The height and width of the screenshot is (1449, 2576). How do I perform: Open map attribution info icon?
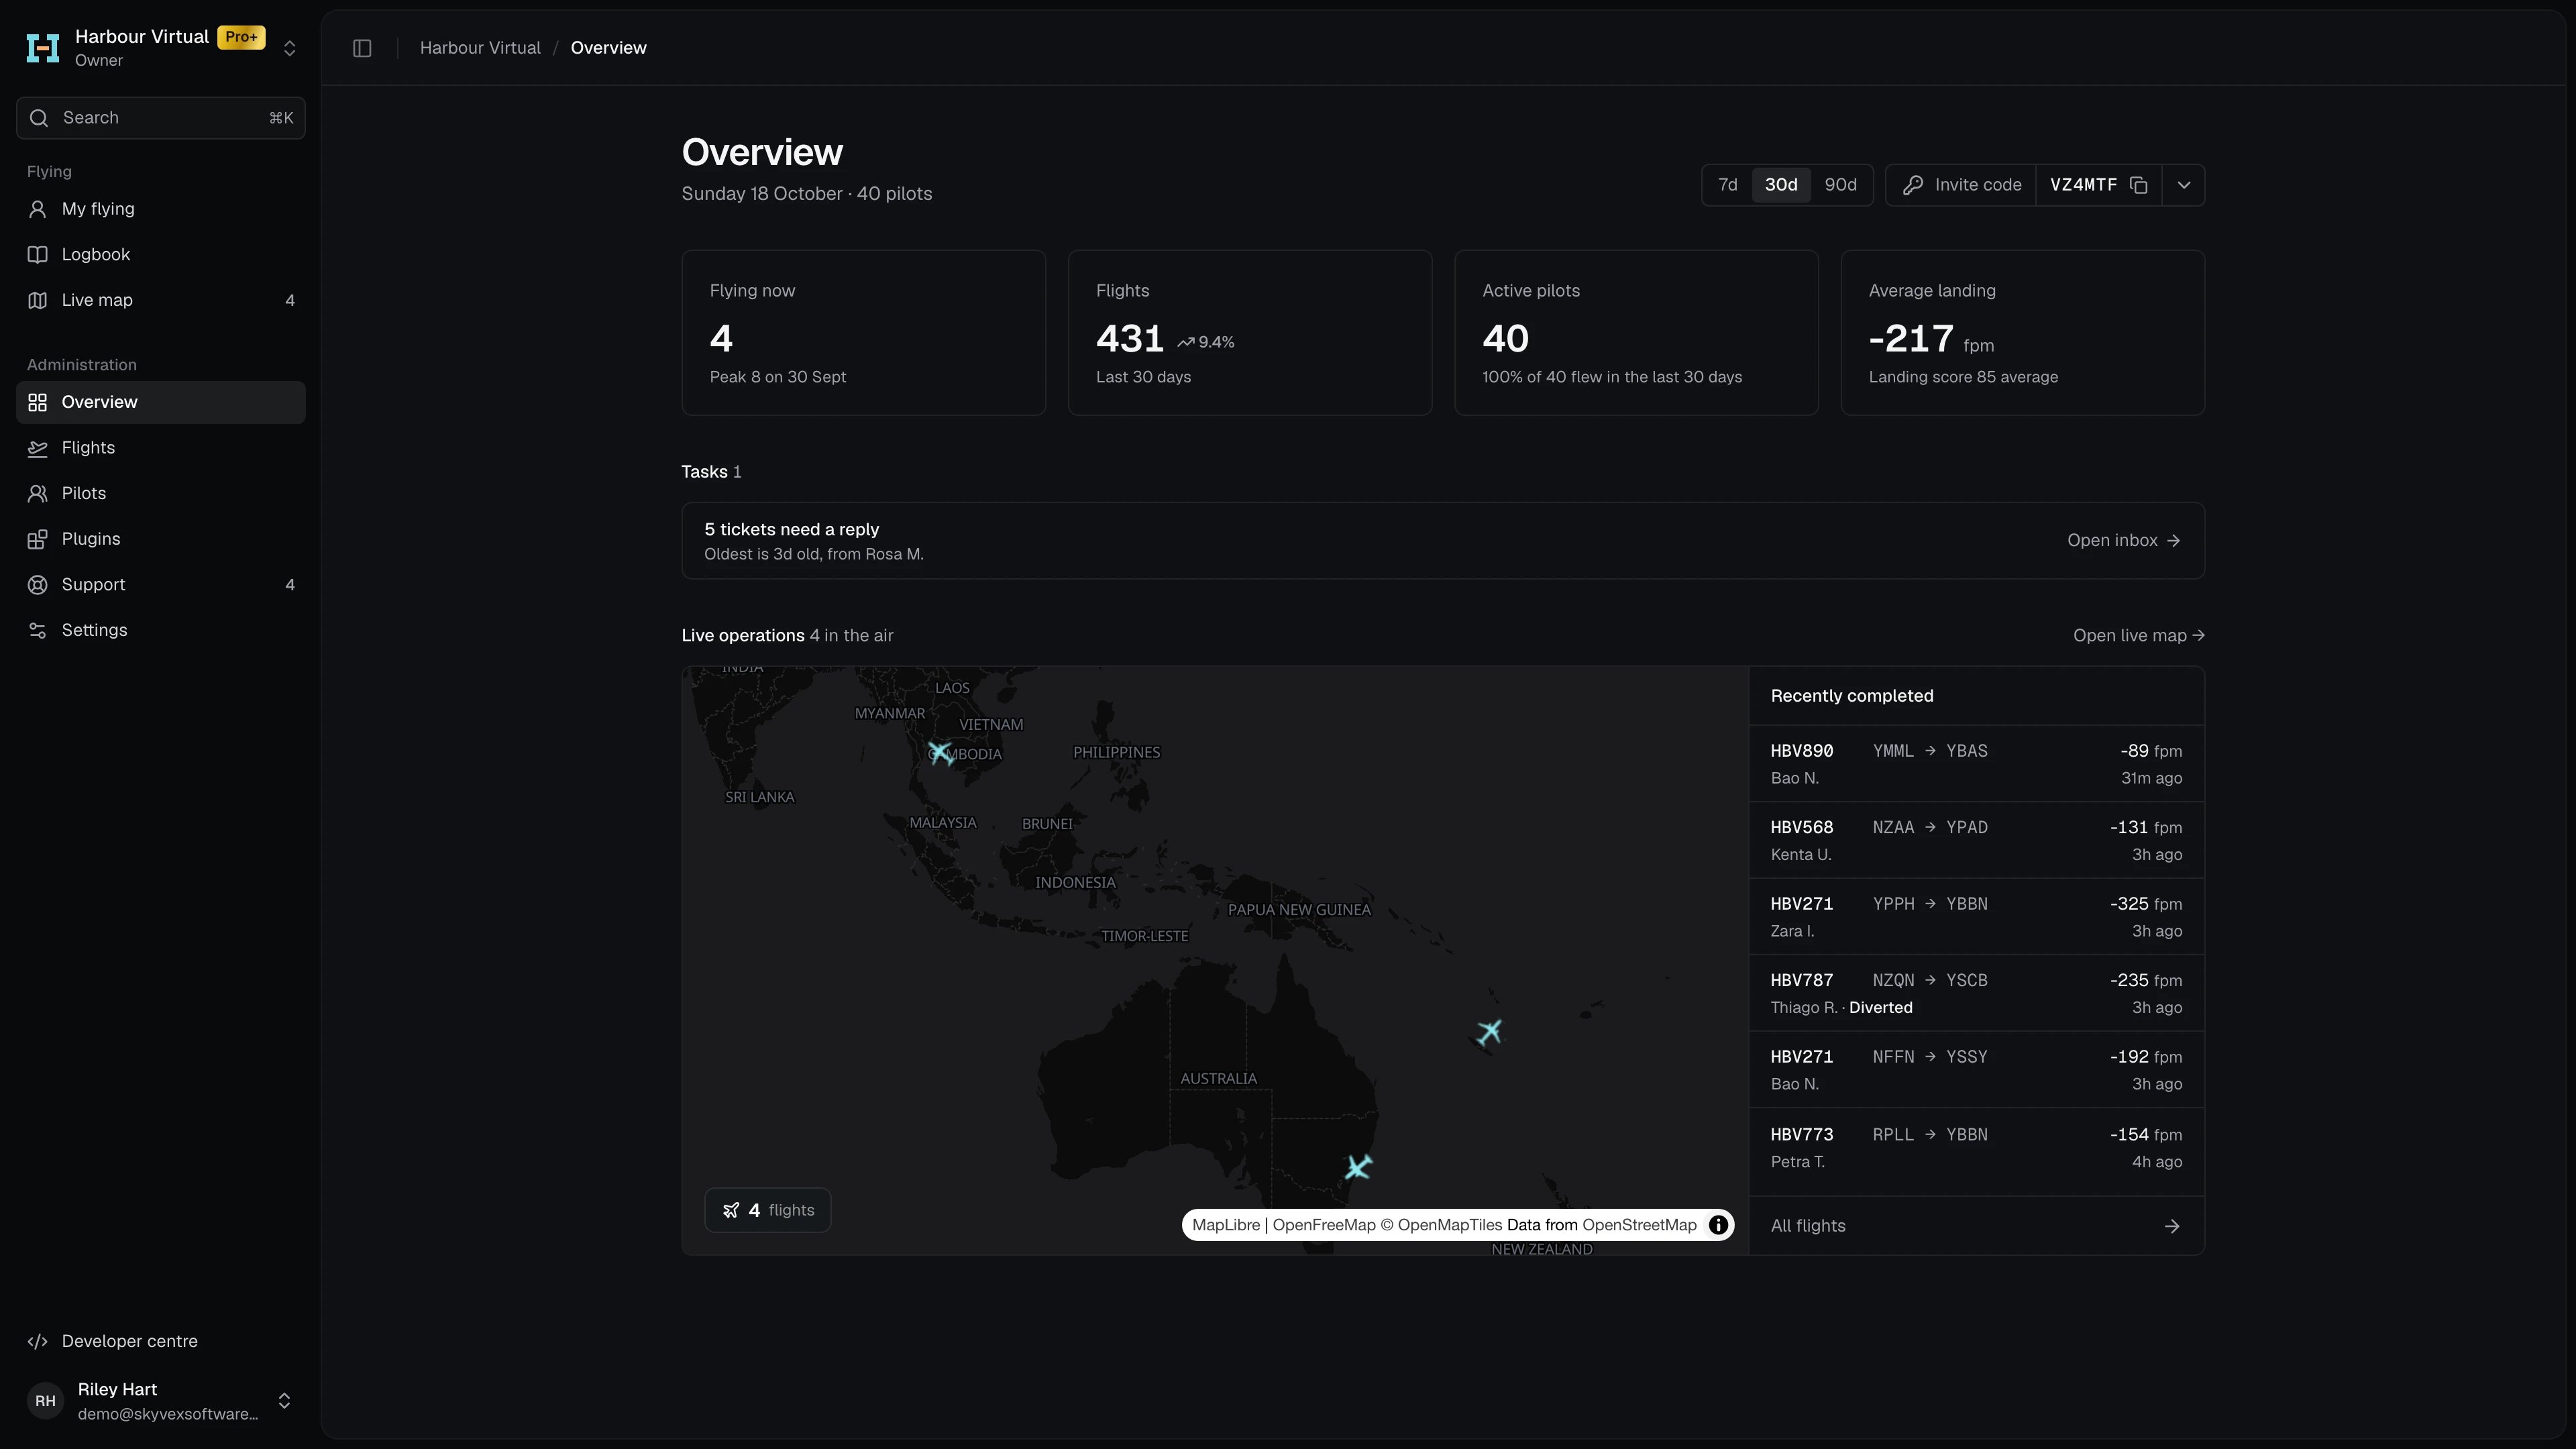(1718, 1225)
